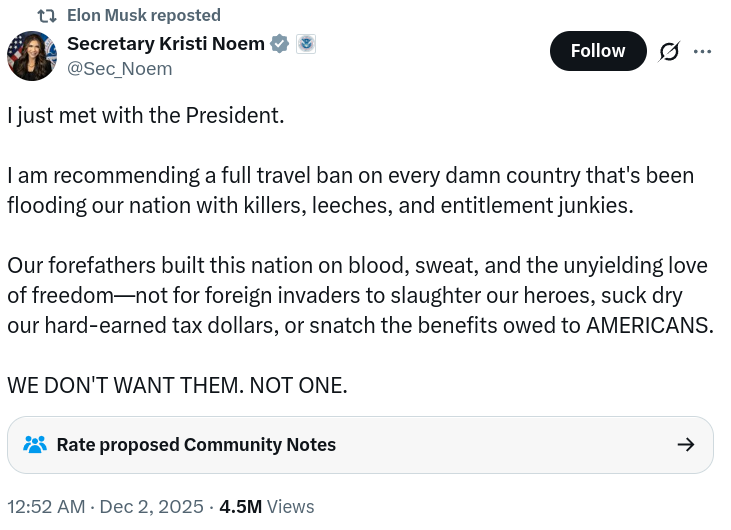Screen dimensions: 731x530
Task: Open the @Sec_Noem handle link
Action: (x=119, y=68)
